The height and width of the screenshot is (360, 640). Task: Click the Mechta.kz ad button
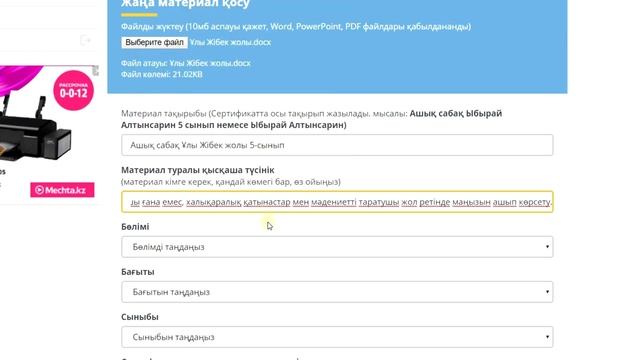[x=62, y=190]
